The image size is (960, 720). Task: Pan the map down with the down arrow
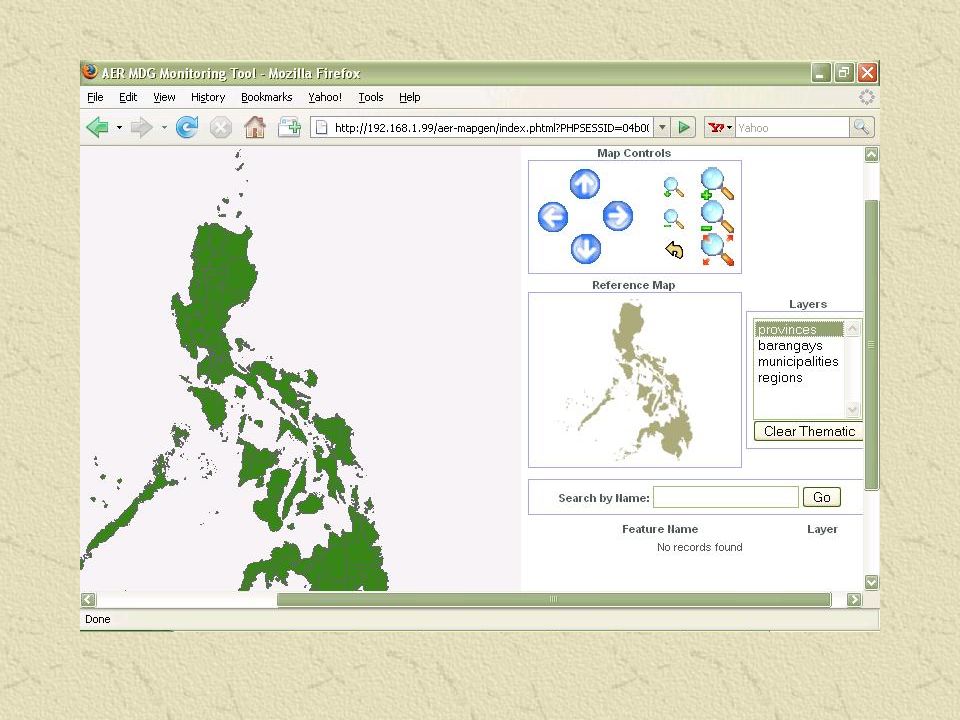tap(586, 249)
